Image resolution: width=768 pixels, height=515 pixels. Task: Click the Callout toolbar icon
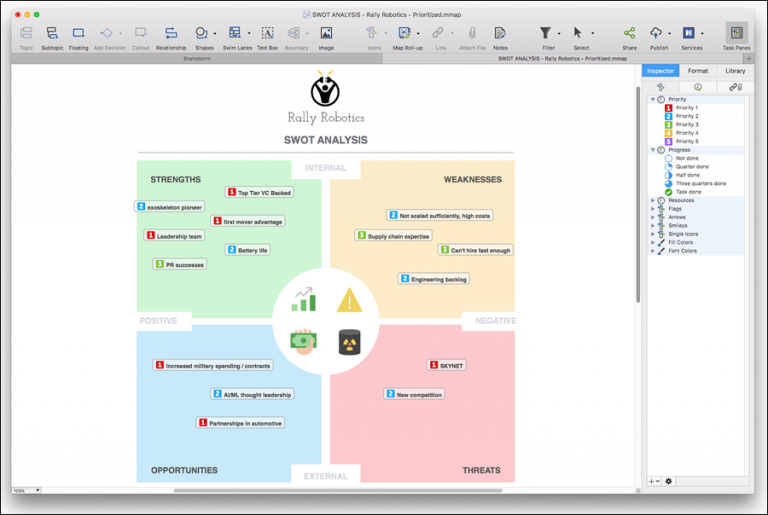click(x=141, y=33)
